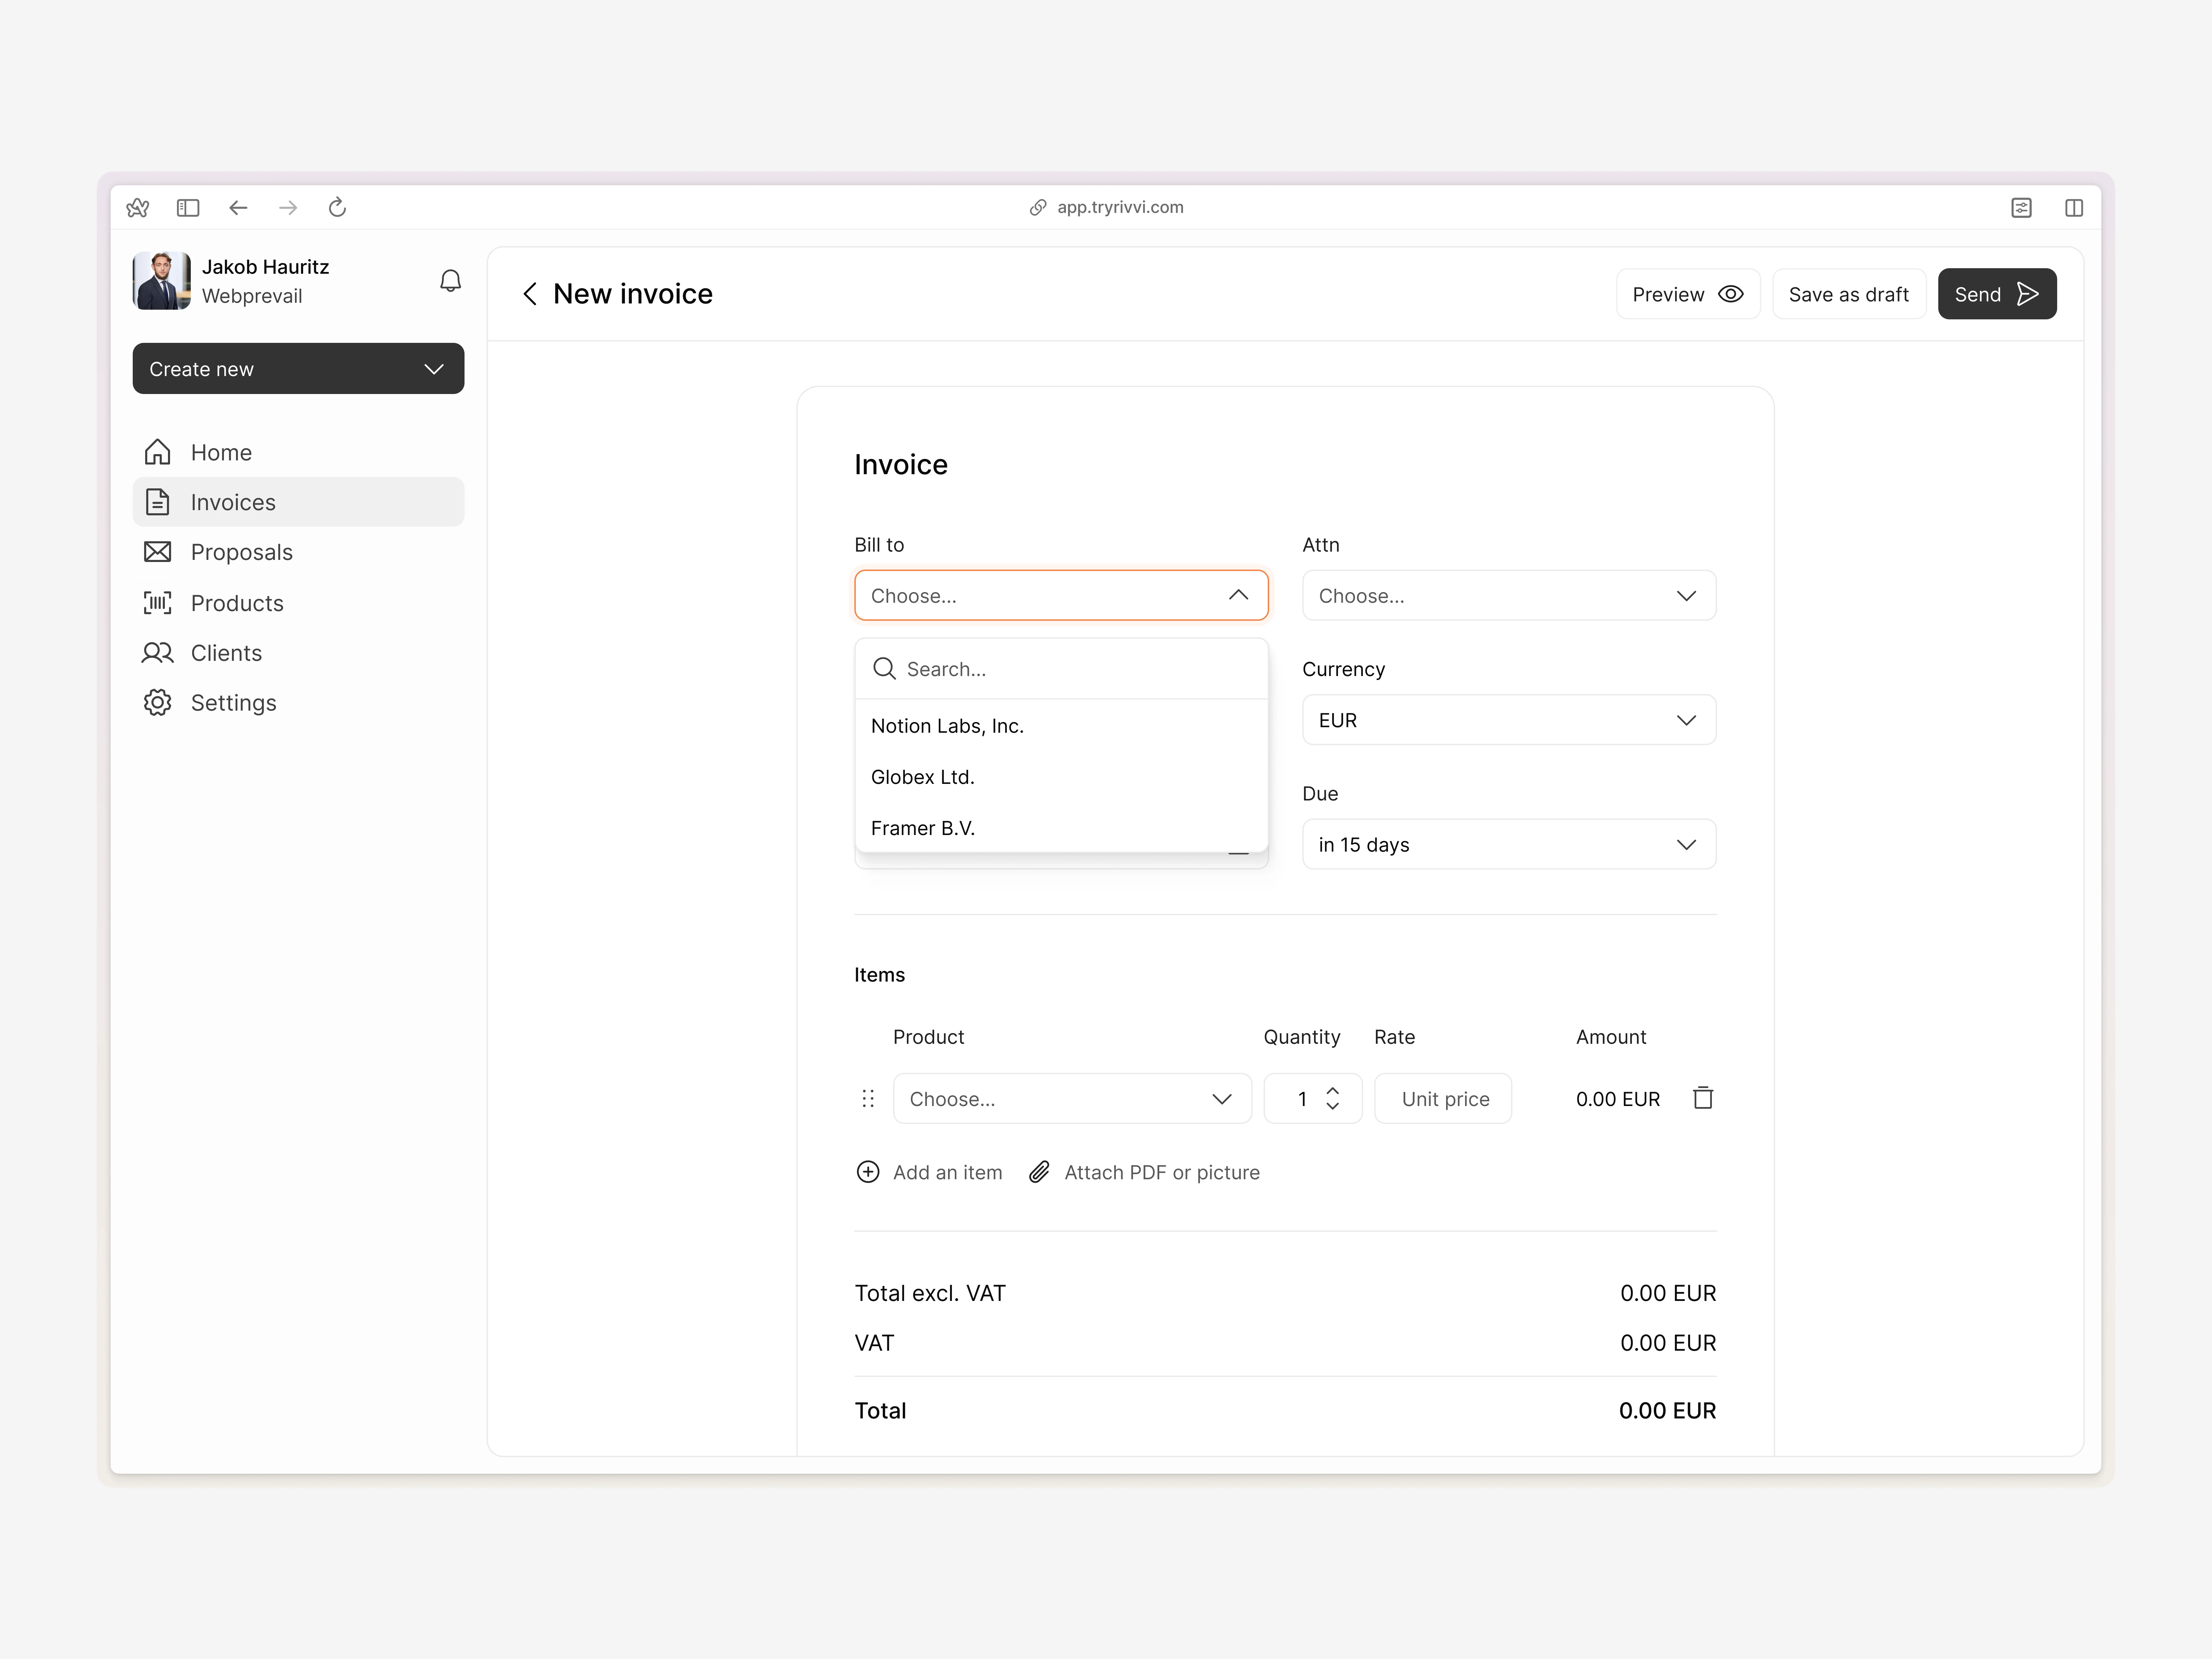Click Attach PDF or picture
The height and width of the screenshot is (1659, 2212).
click(x=1144, y=1172)
